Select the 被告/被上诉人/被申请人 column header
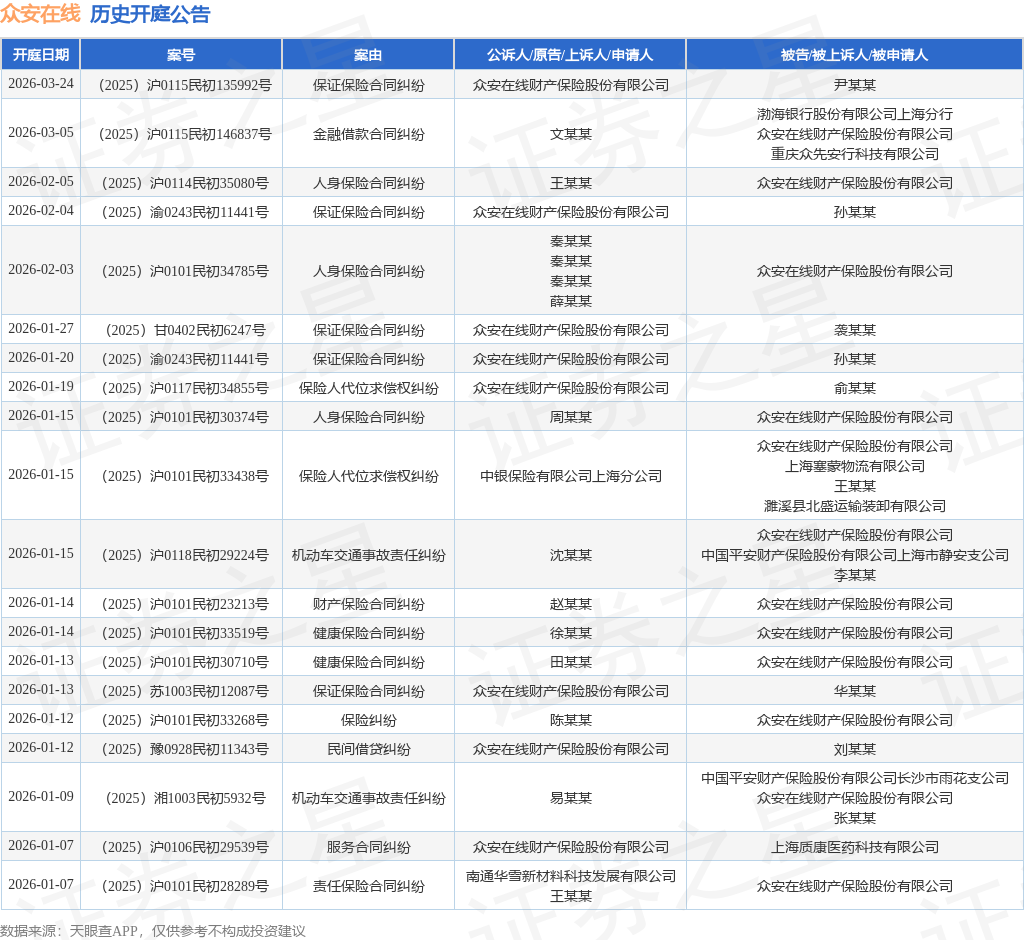1024x940 pixels. tap(854, 55)
